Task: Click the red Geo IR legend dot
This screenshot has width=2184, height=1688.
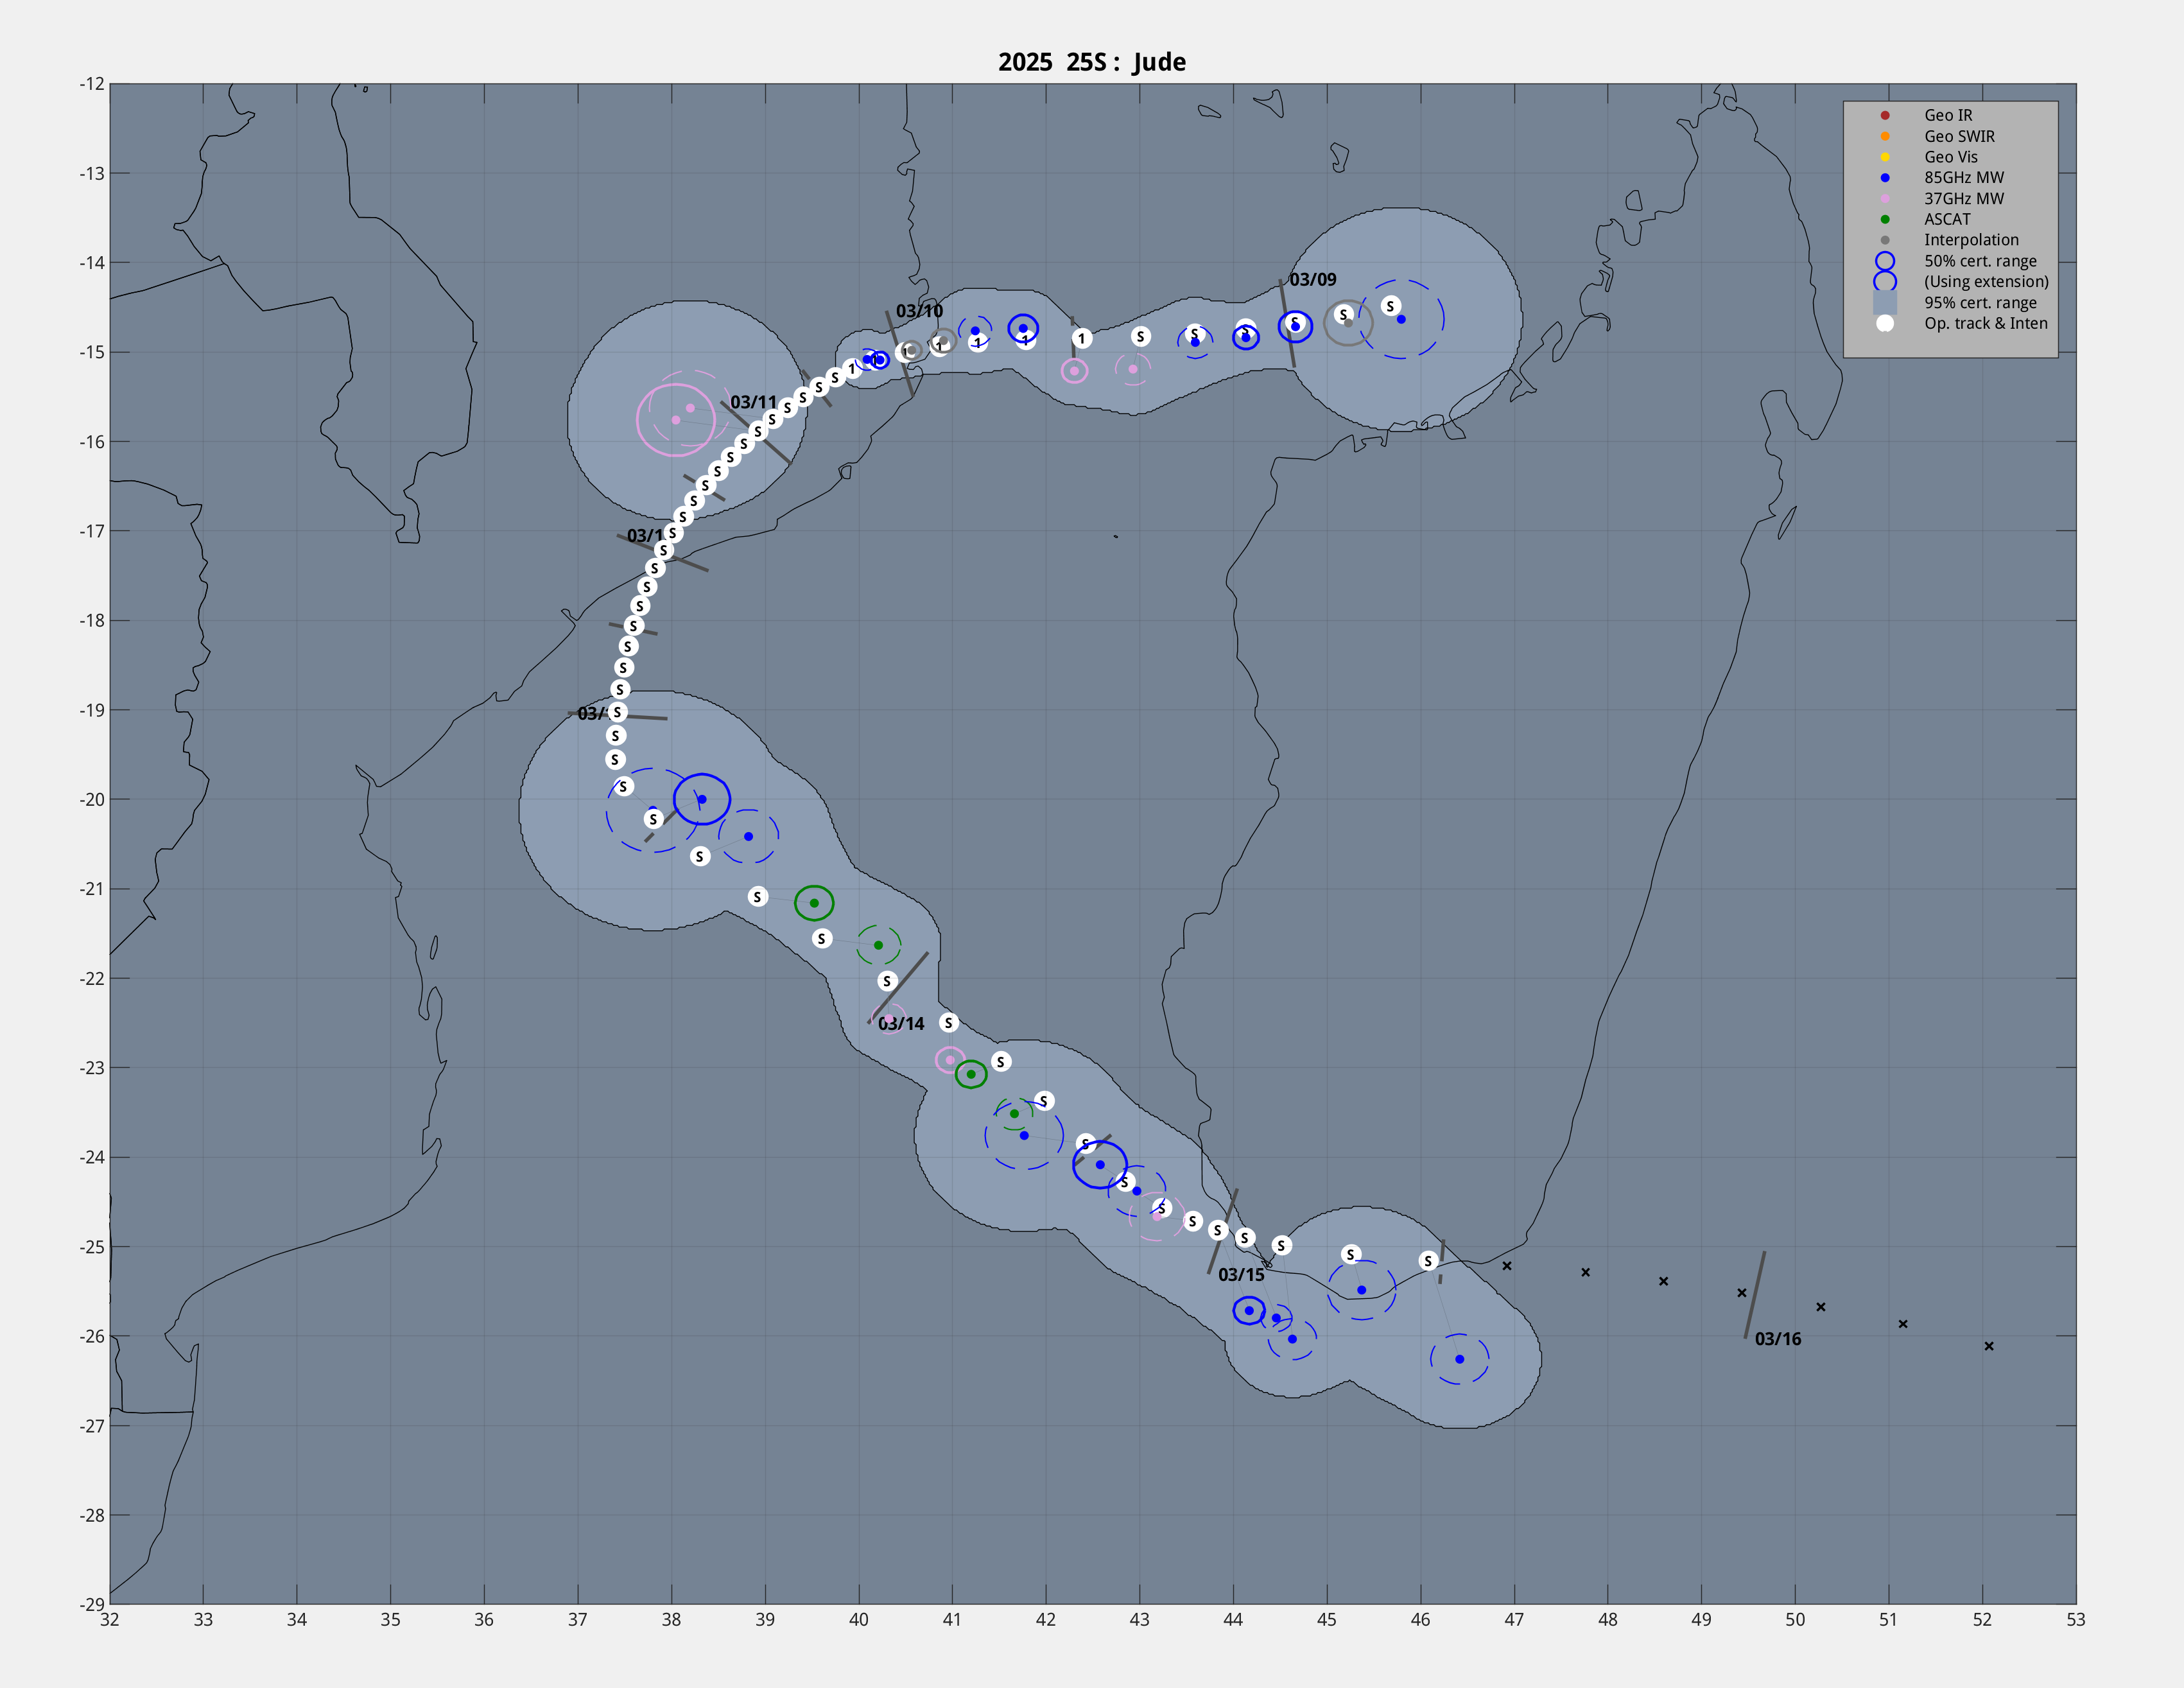Action: (x=1885, y=115)
